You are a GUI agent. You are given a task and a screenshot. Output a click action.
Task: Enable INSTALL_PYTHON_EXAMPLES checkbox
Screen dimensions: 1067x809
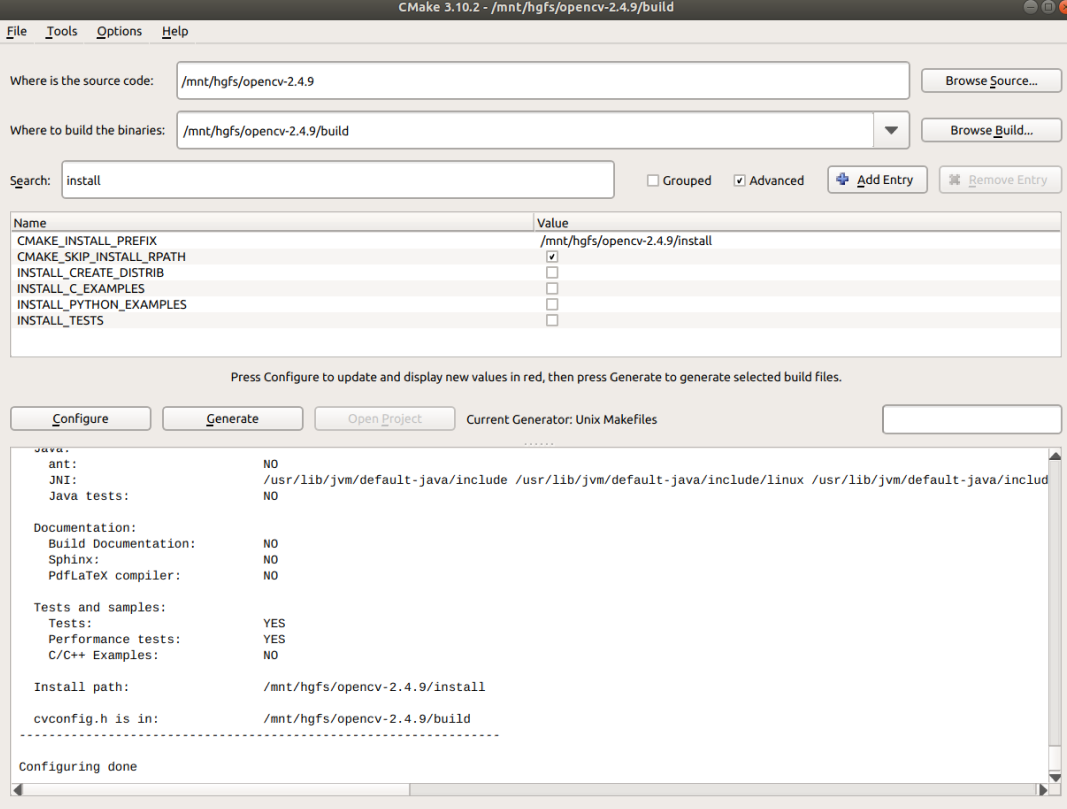(x=552, y=304)
